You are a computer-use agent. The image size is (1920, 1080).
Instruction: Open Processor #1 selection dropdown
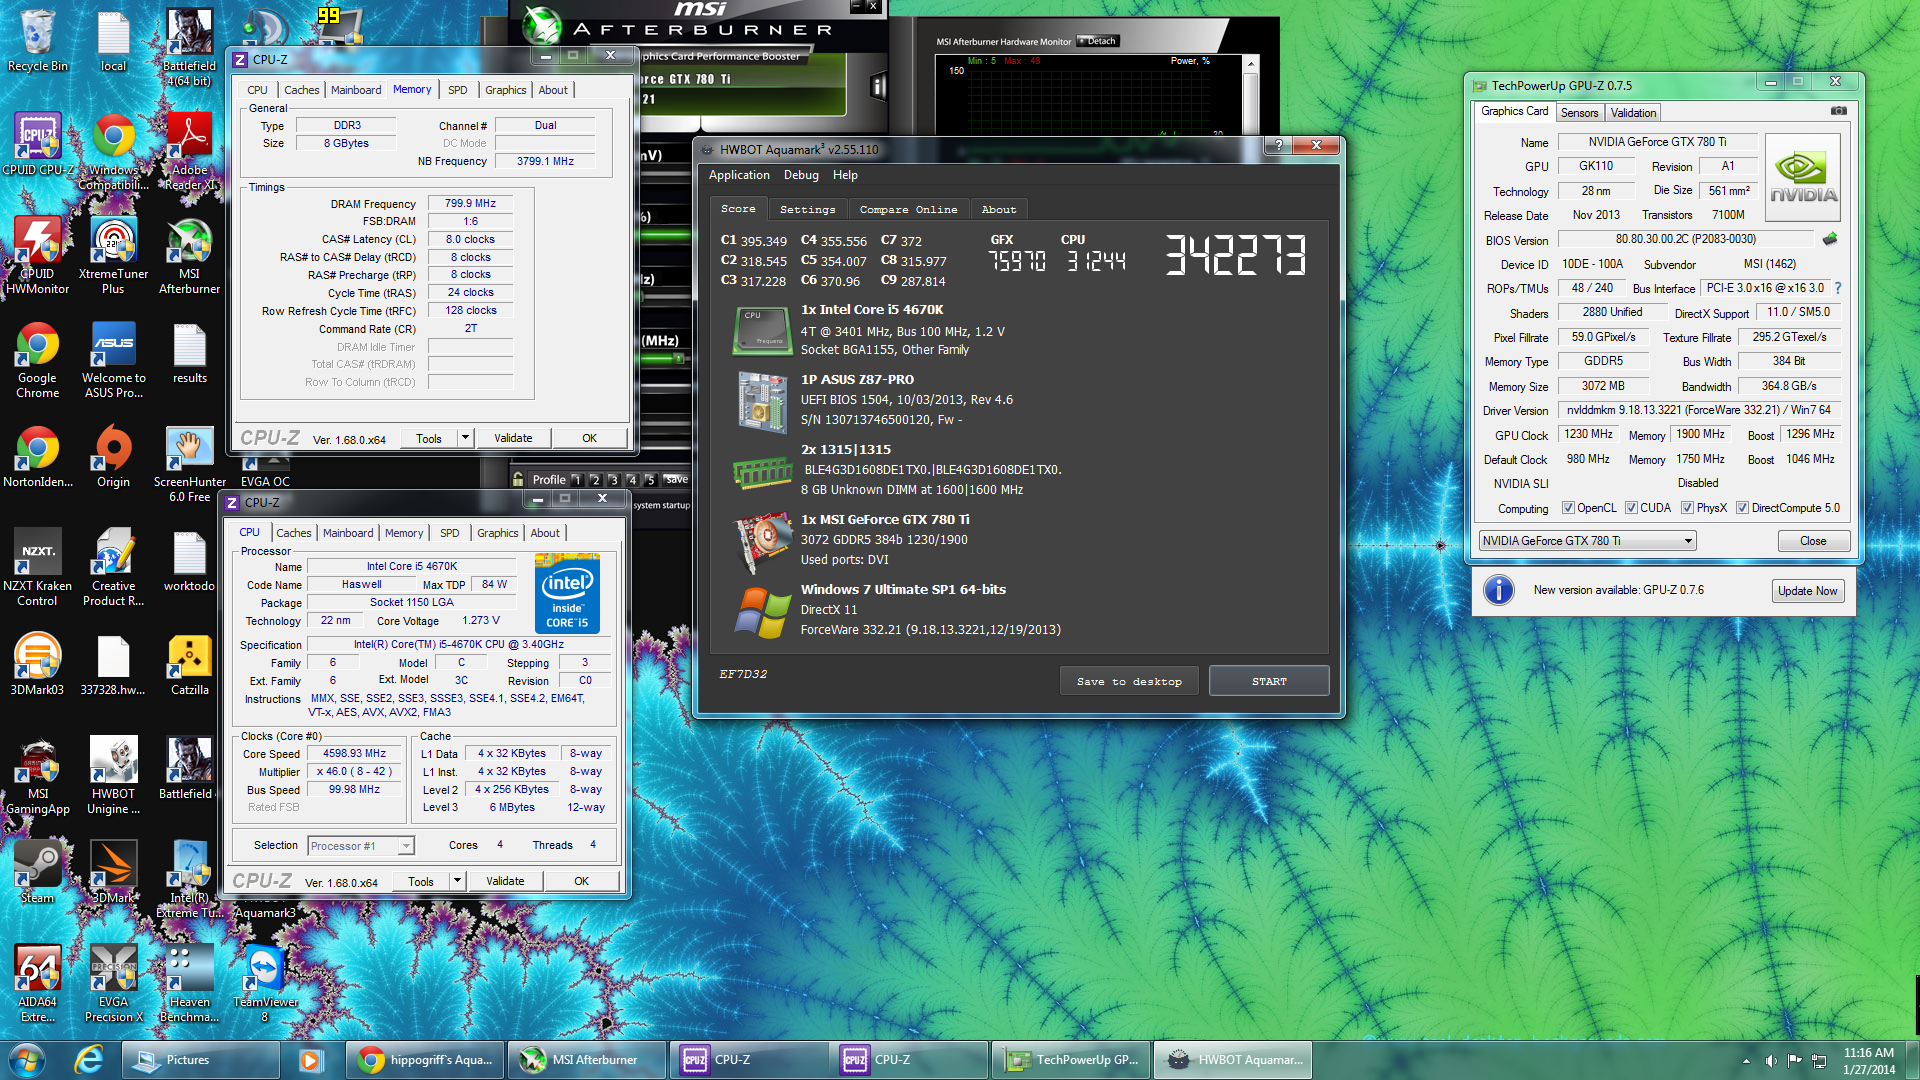pyautogui.click(x=360, y=846)
